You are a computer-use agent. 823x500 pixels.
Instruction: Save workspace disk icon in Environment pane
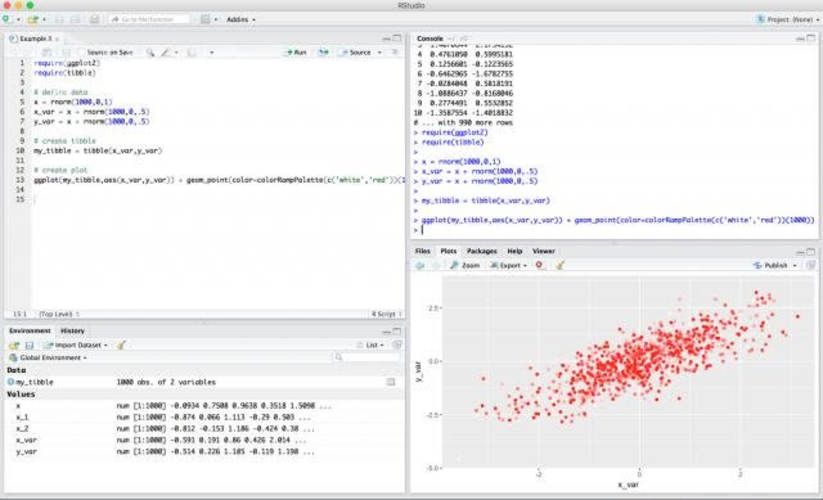[29, 345]
